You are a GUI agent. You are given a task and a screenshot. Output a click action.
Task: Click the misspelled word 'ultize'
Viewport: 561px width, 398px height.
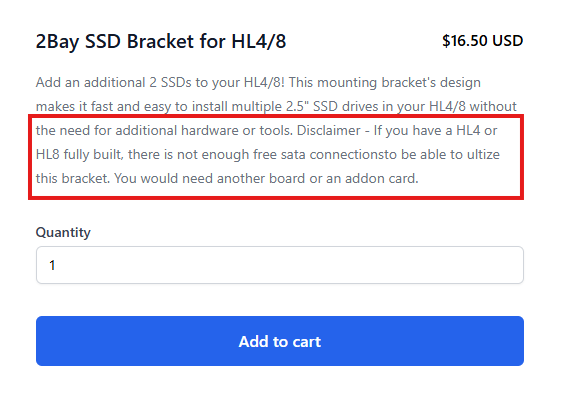483,155
